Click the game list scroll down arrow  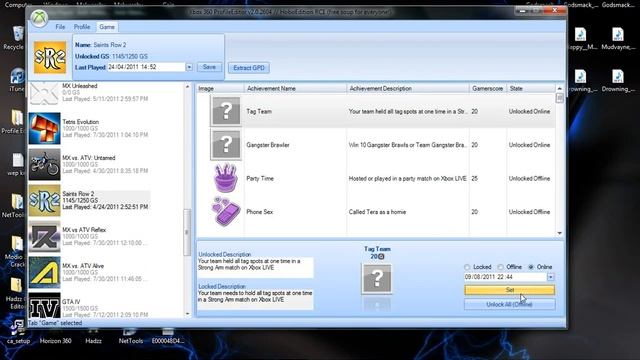point(188,314)
